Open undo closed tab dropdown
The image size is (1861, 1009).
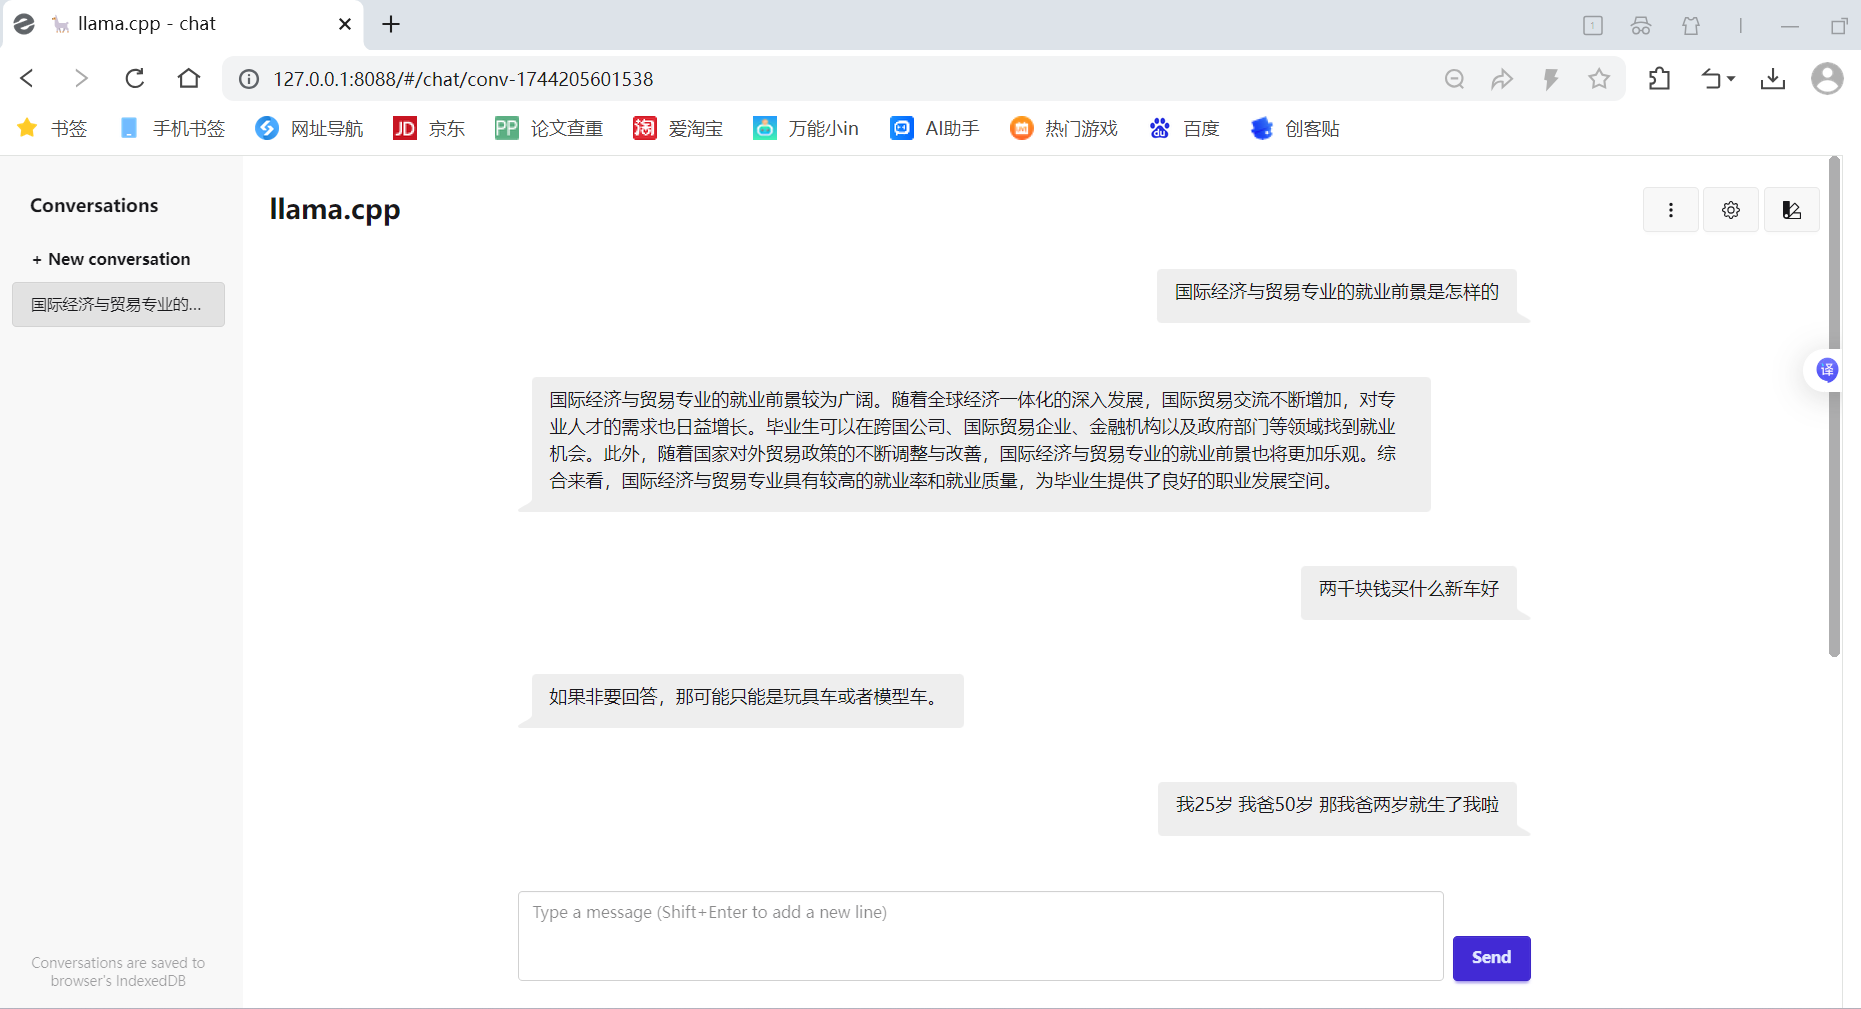(1718, 78)
